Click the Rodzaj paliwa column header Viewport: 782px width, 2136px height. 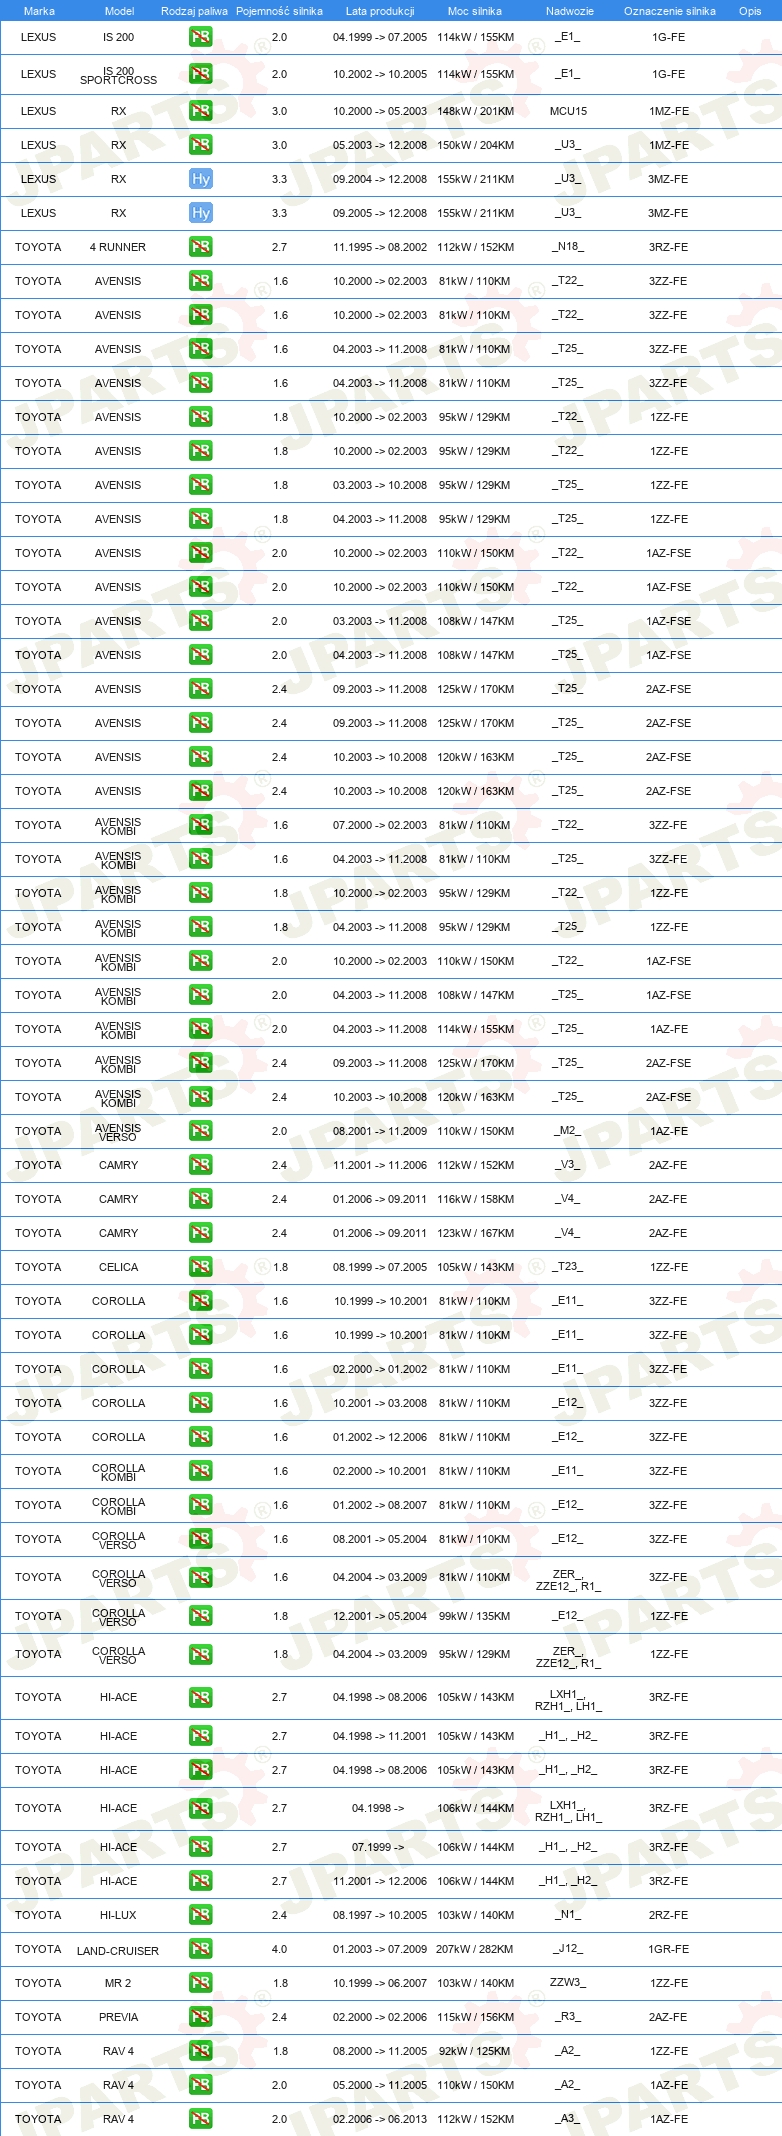click(194, 11)
